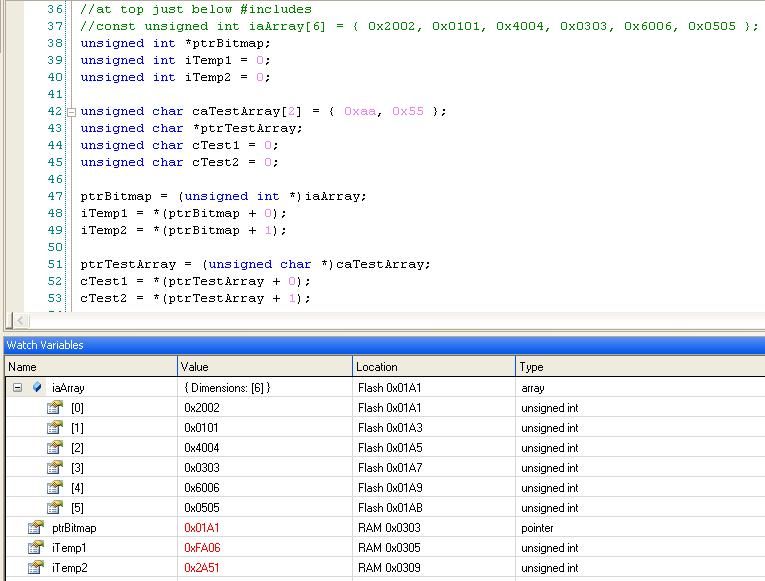Select the iTemp1 variable name
Image resolution: width=765 pixels, height=581 pixels.
tap(69, 548)
